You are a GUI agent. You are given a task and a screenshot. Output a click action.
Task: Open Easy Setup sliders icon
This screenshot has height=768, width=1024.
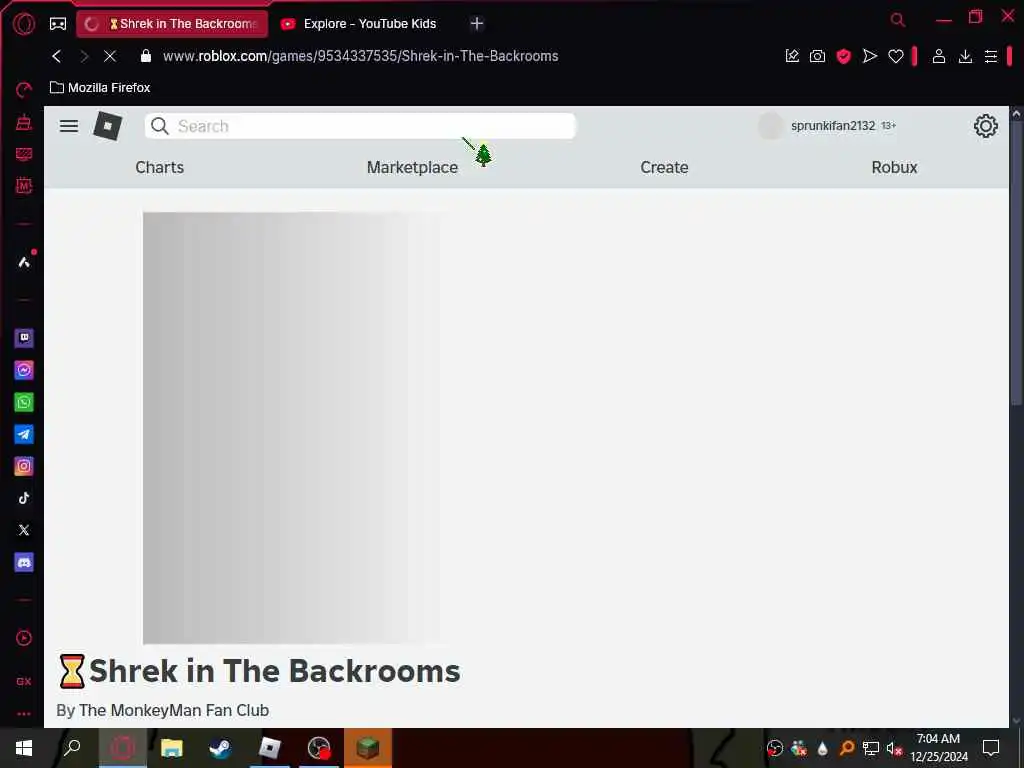991,57
